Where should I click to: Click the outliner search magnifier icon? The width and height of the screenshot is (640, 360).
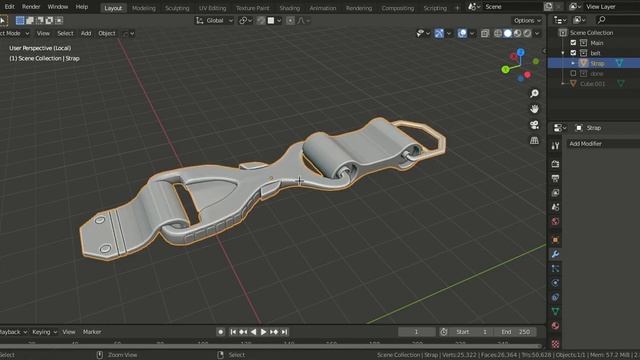pyautogui.click(x=601, y=20)
